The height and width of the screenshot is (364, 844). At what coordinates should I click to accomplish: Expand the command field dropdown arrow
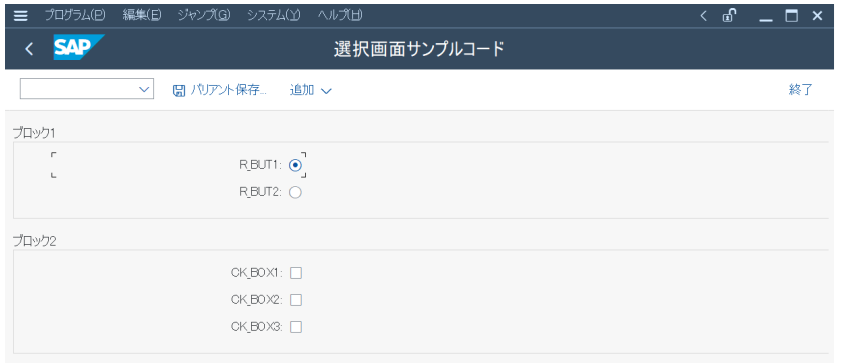pyautogui.click(x=144, y=89)
